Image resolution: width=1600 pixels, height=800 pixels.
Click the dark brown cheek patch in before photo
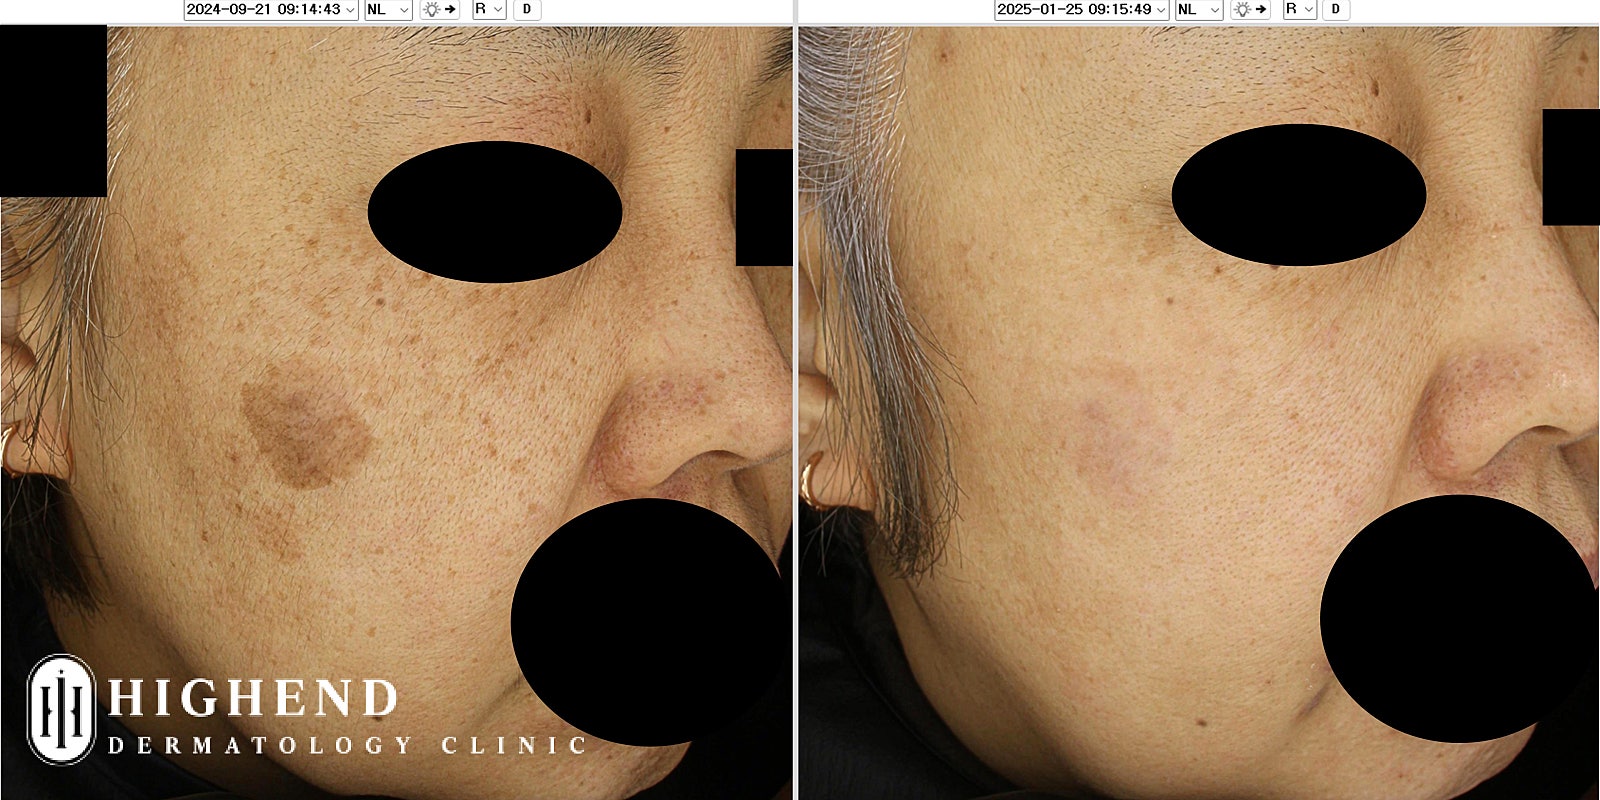point(305,425)
